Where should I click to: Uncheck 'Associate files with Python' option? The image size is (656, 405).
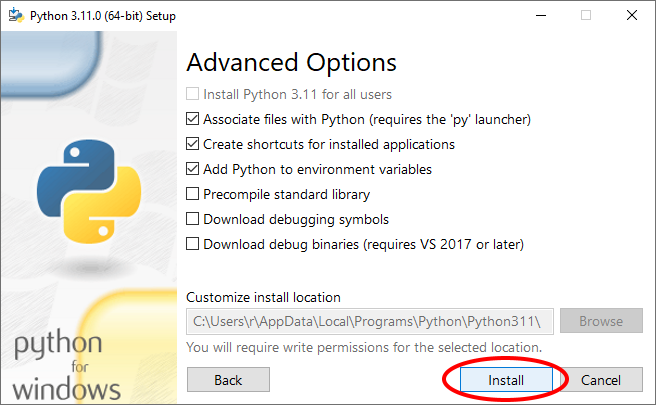click(192, 119)
